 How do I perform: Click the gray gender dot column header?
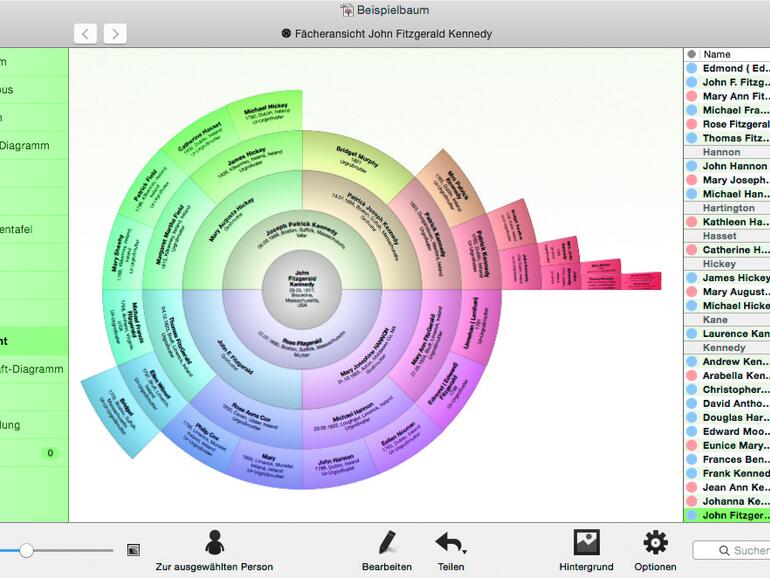pos(691,54)
